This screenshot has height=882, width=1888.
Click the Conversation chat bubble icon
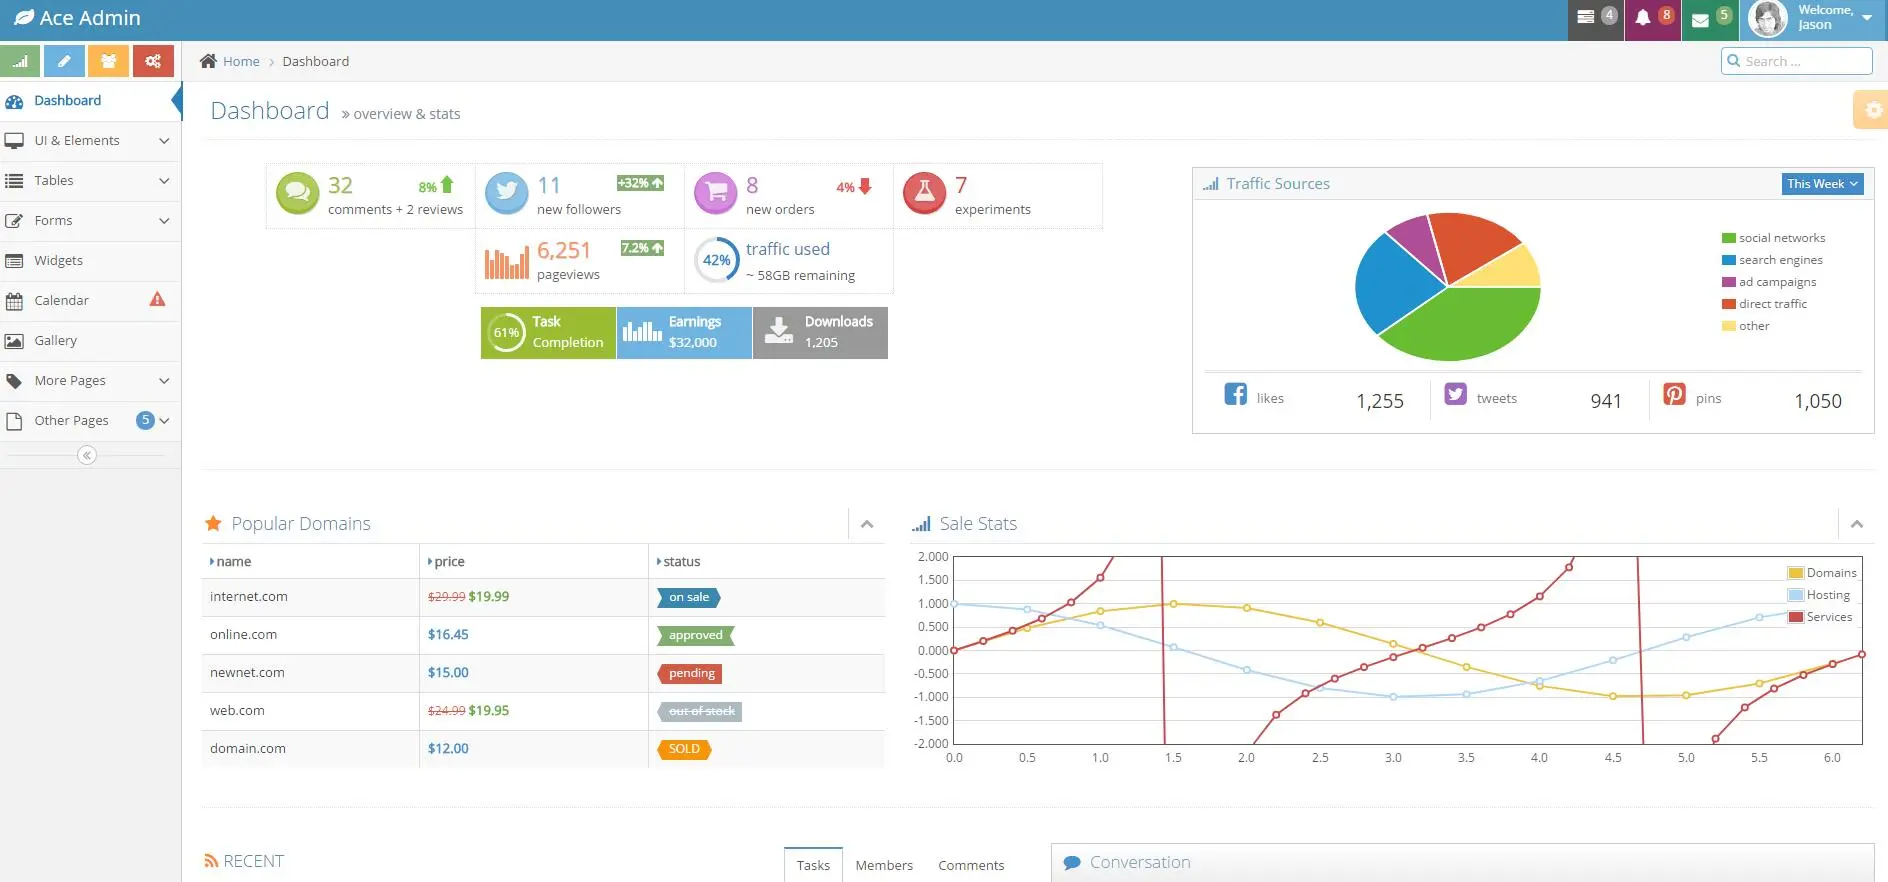[1072, 863]
